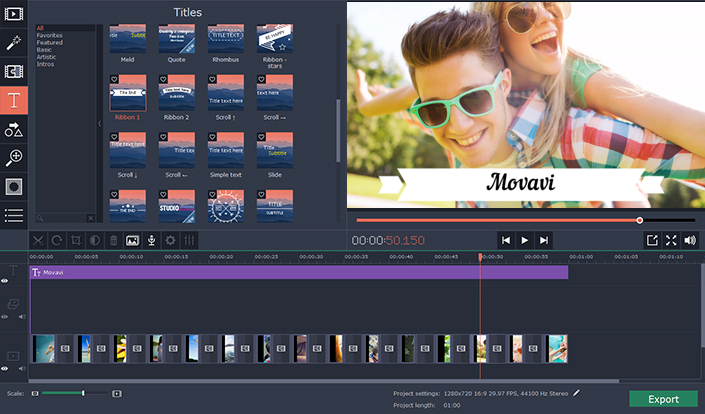Collapse the title categories side panel
This screenshot has width=705, height=414.
click(99, 123)
